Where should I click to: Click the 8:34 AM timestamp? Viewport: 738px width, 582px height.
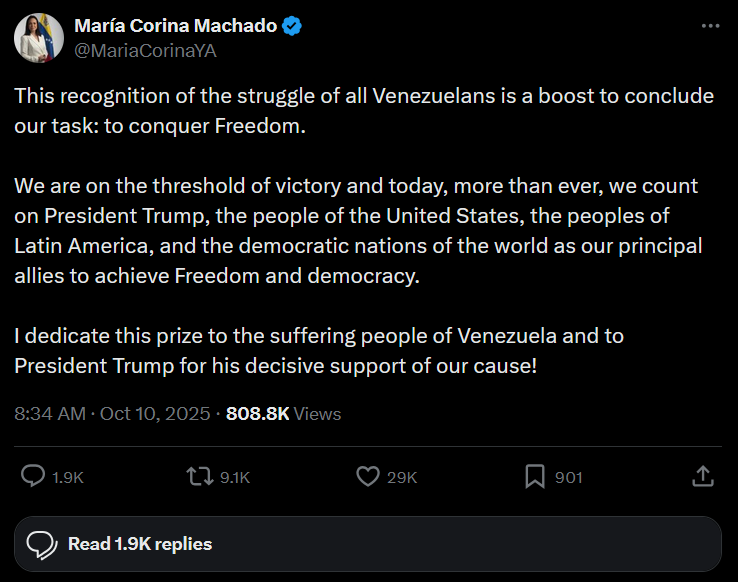click(49, 413)
